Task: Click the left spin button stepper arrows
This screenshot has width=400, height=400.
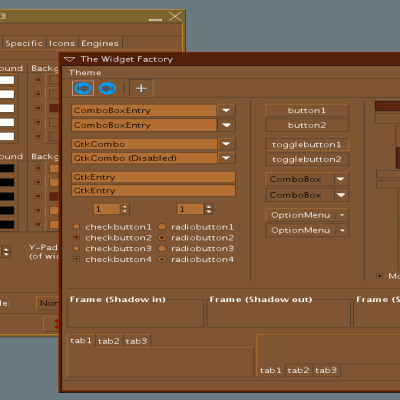Action: (x=125, y=209)
